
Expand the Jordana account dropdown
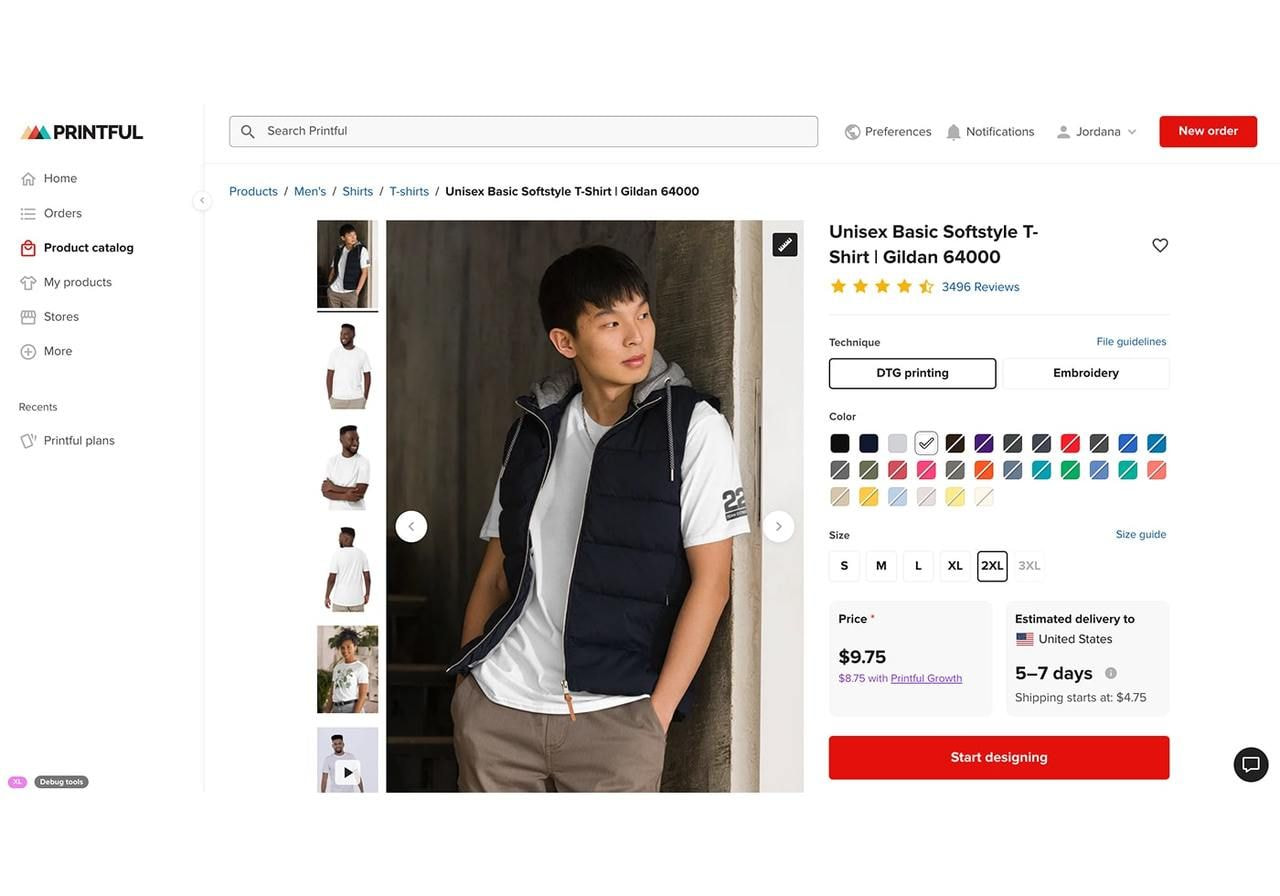tap(1097, 132)
